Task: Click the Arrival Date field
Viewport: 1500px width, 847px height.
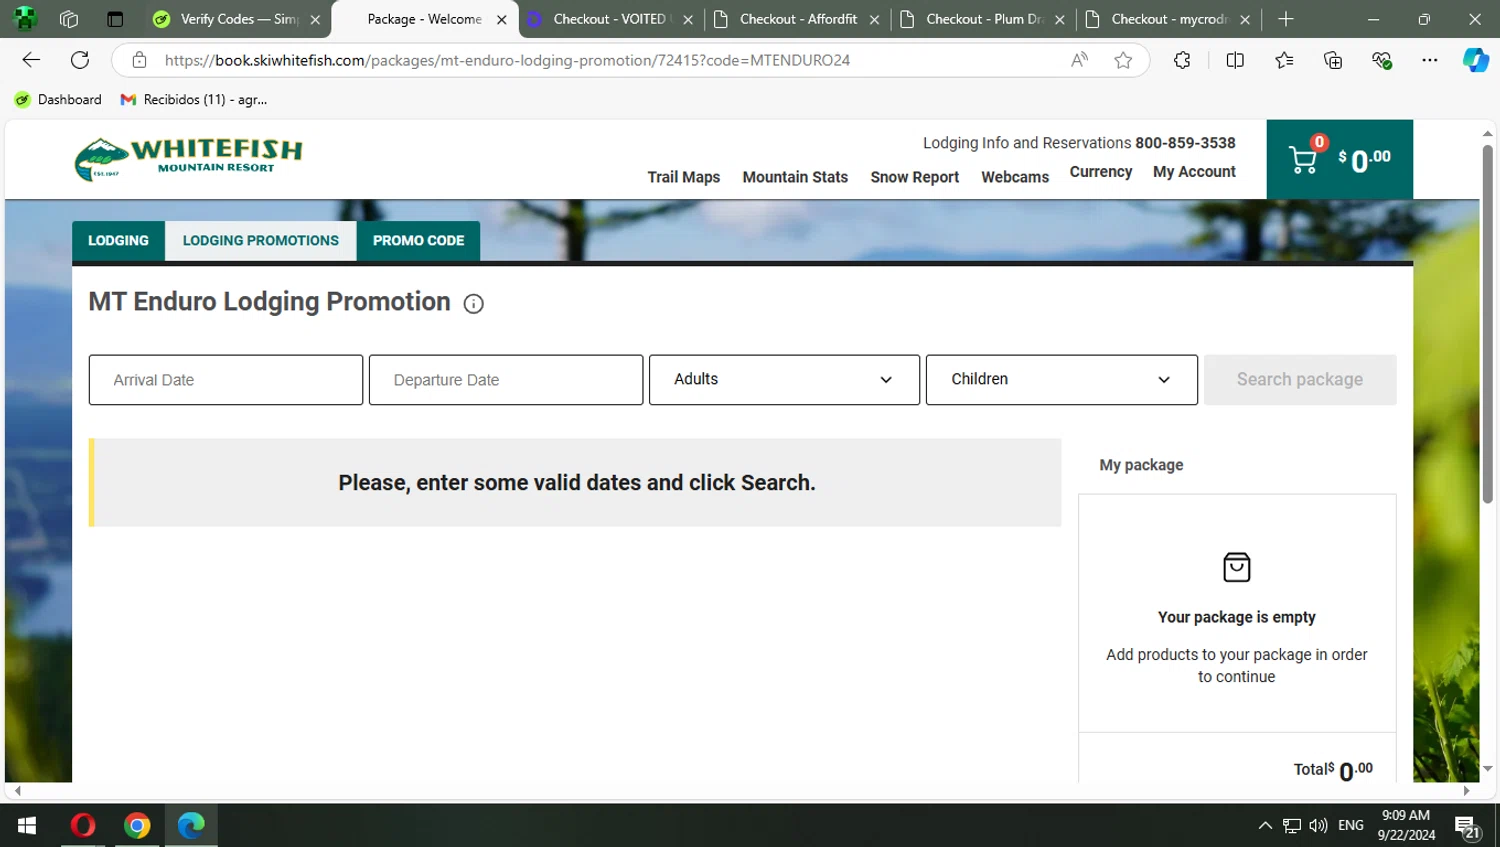Action: (226, 380)
